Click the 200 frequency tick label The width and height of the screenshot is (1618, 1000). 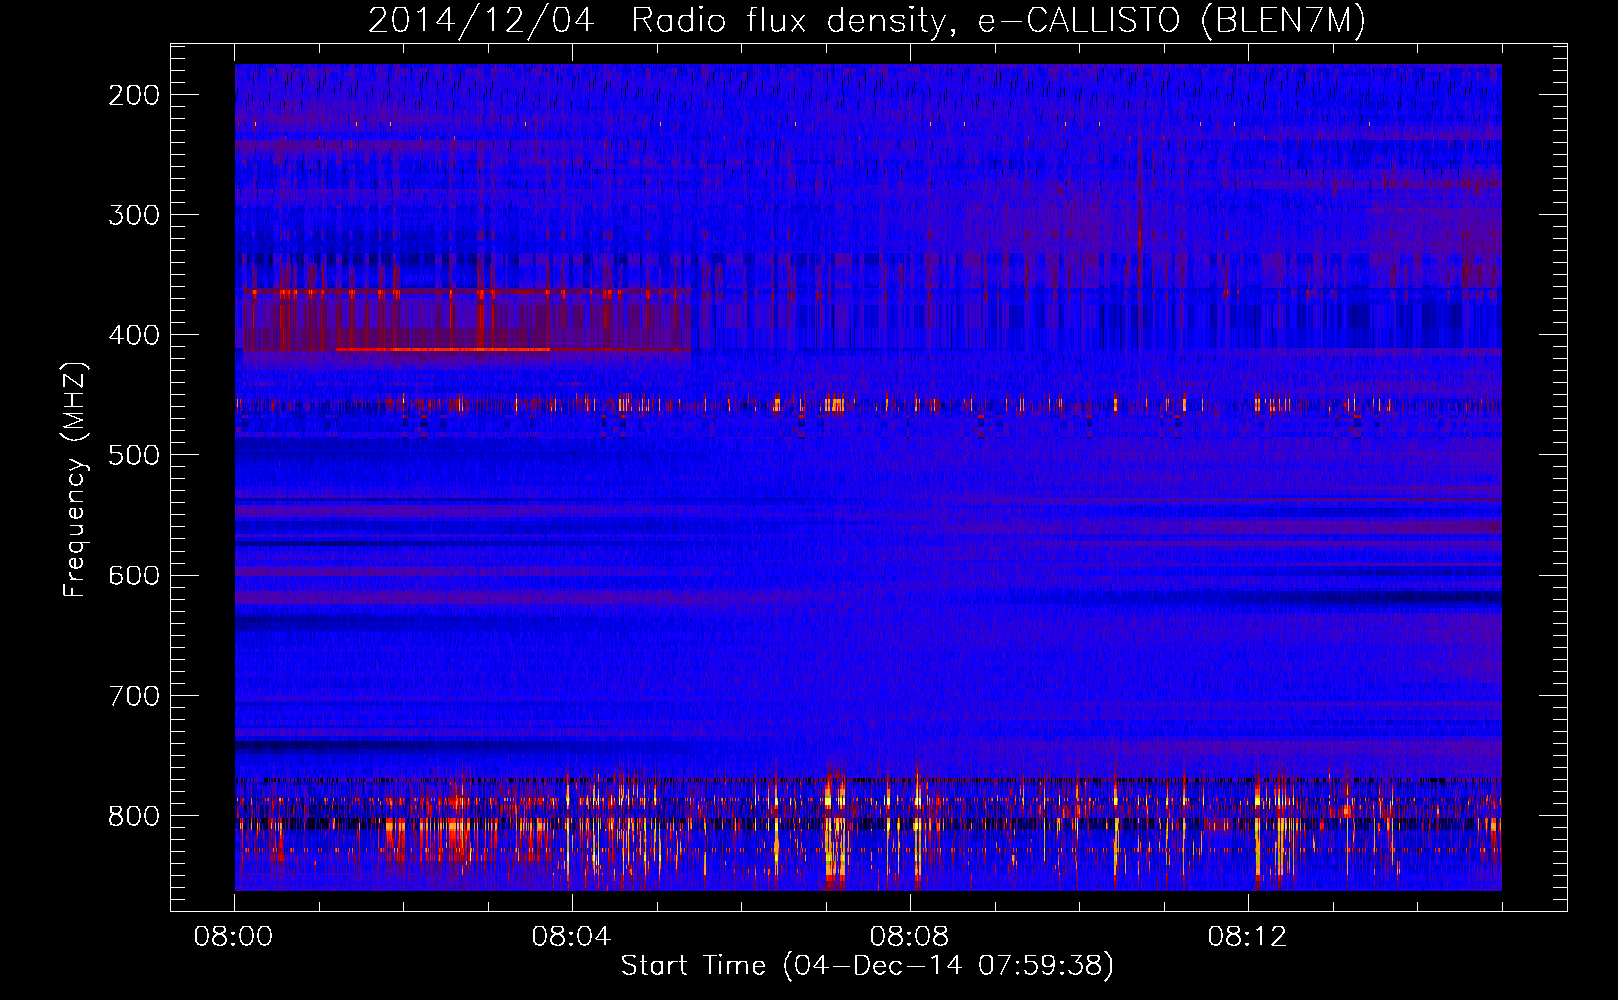tap(133, 95)
